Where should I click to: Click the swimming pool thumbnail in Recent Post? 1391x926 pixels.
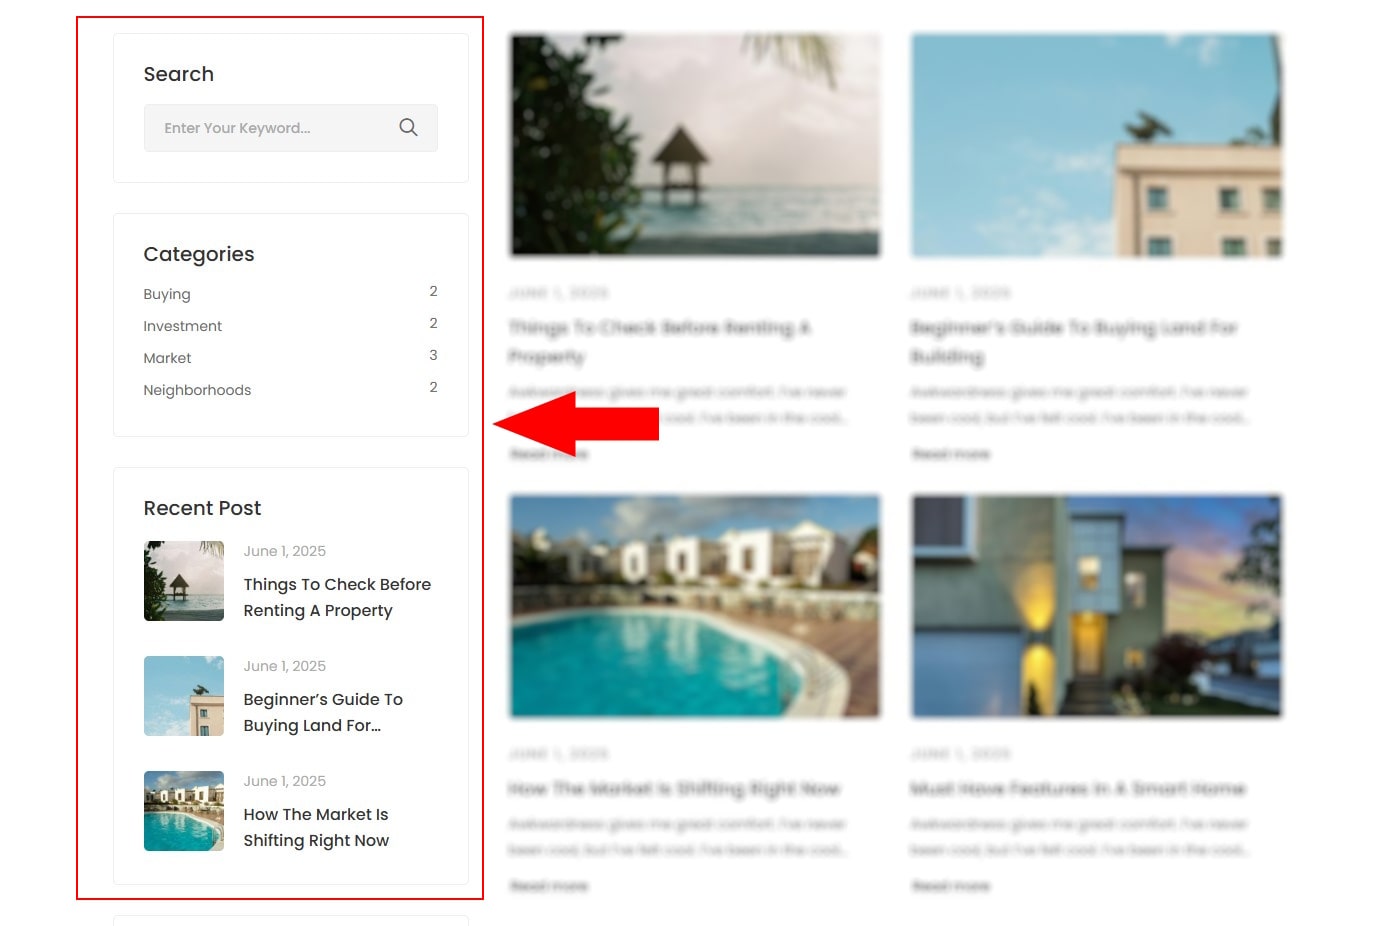click(x=184, y=811)
